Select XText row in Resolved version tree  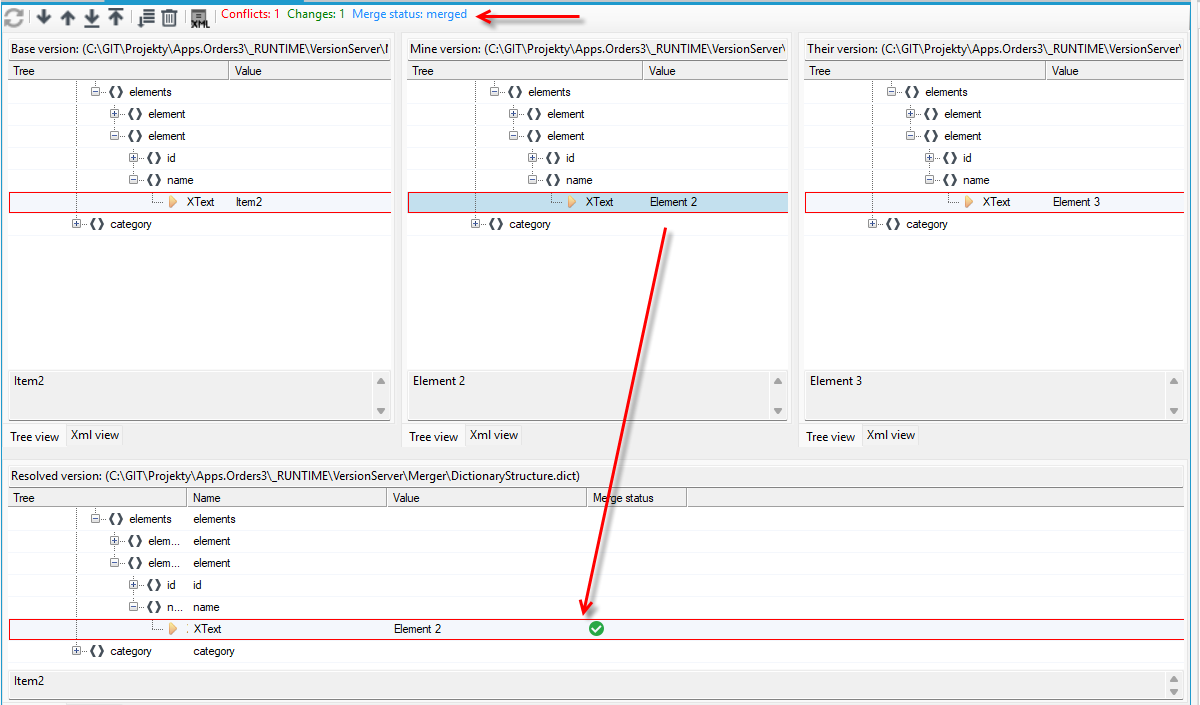(595, 629)
